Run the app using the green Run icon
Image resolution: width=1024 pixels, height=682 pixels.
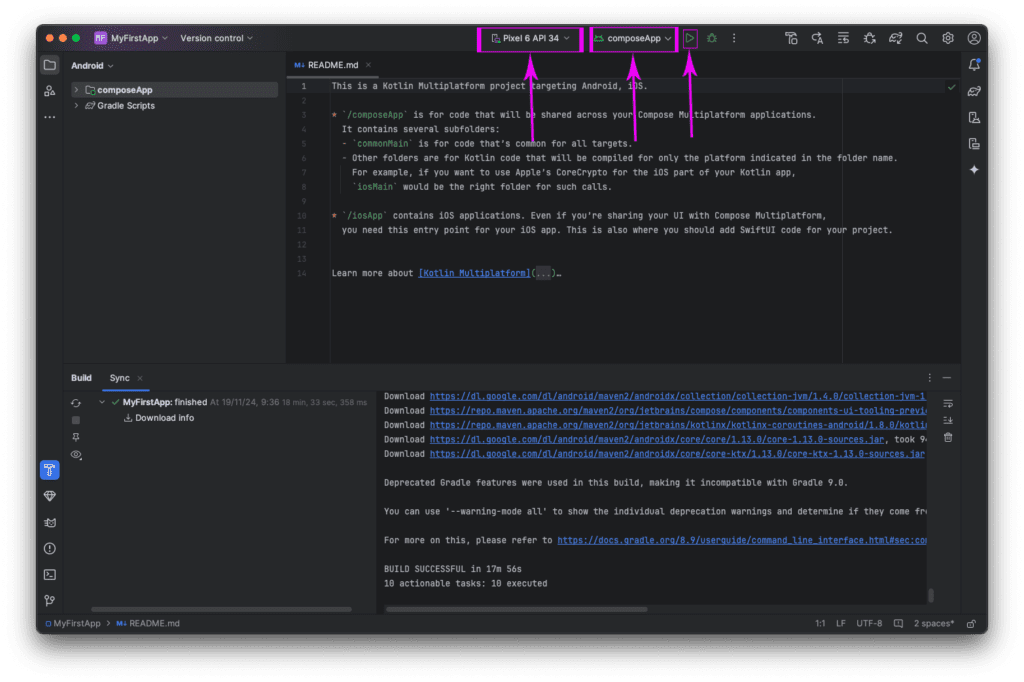[690, 38]
